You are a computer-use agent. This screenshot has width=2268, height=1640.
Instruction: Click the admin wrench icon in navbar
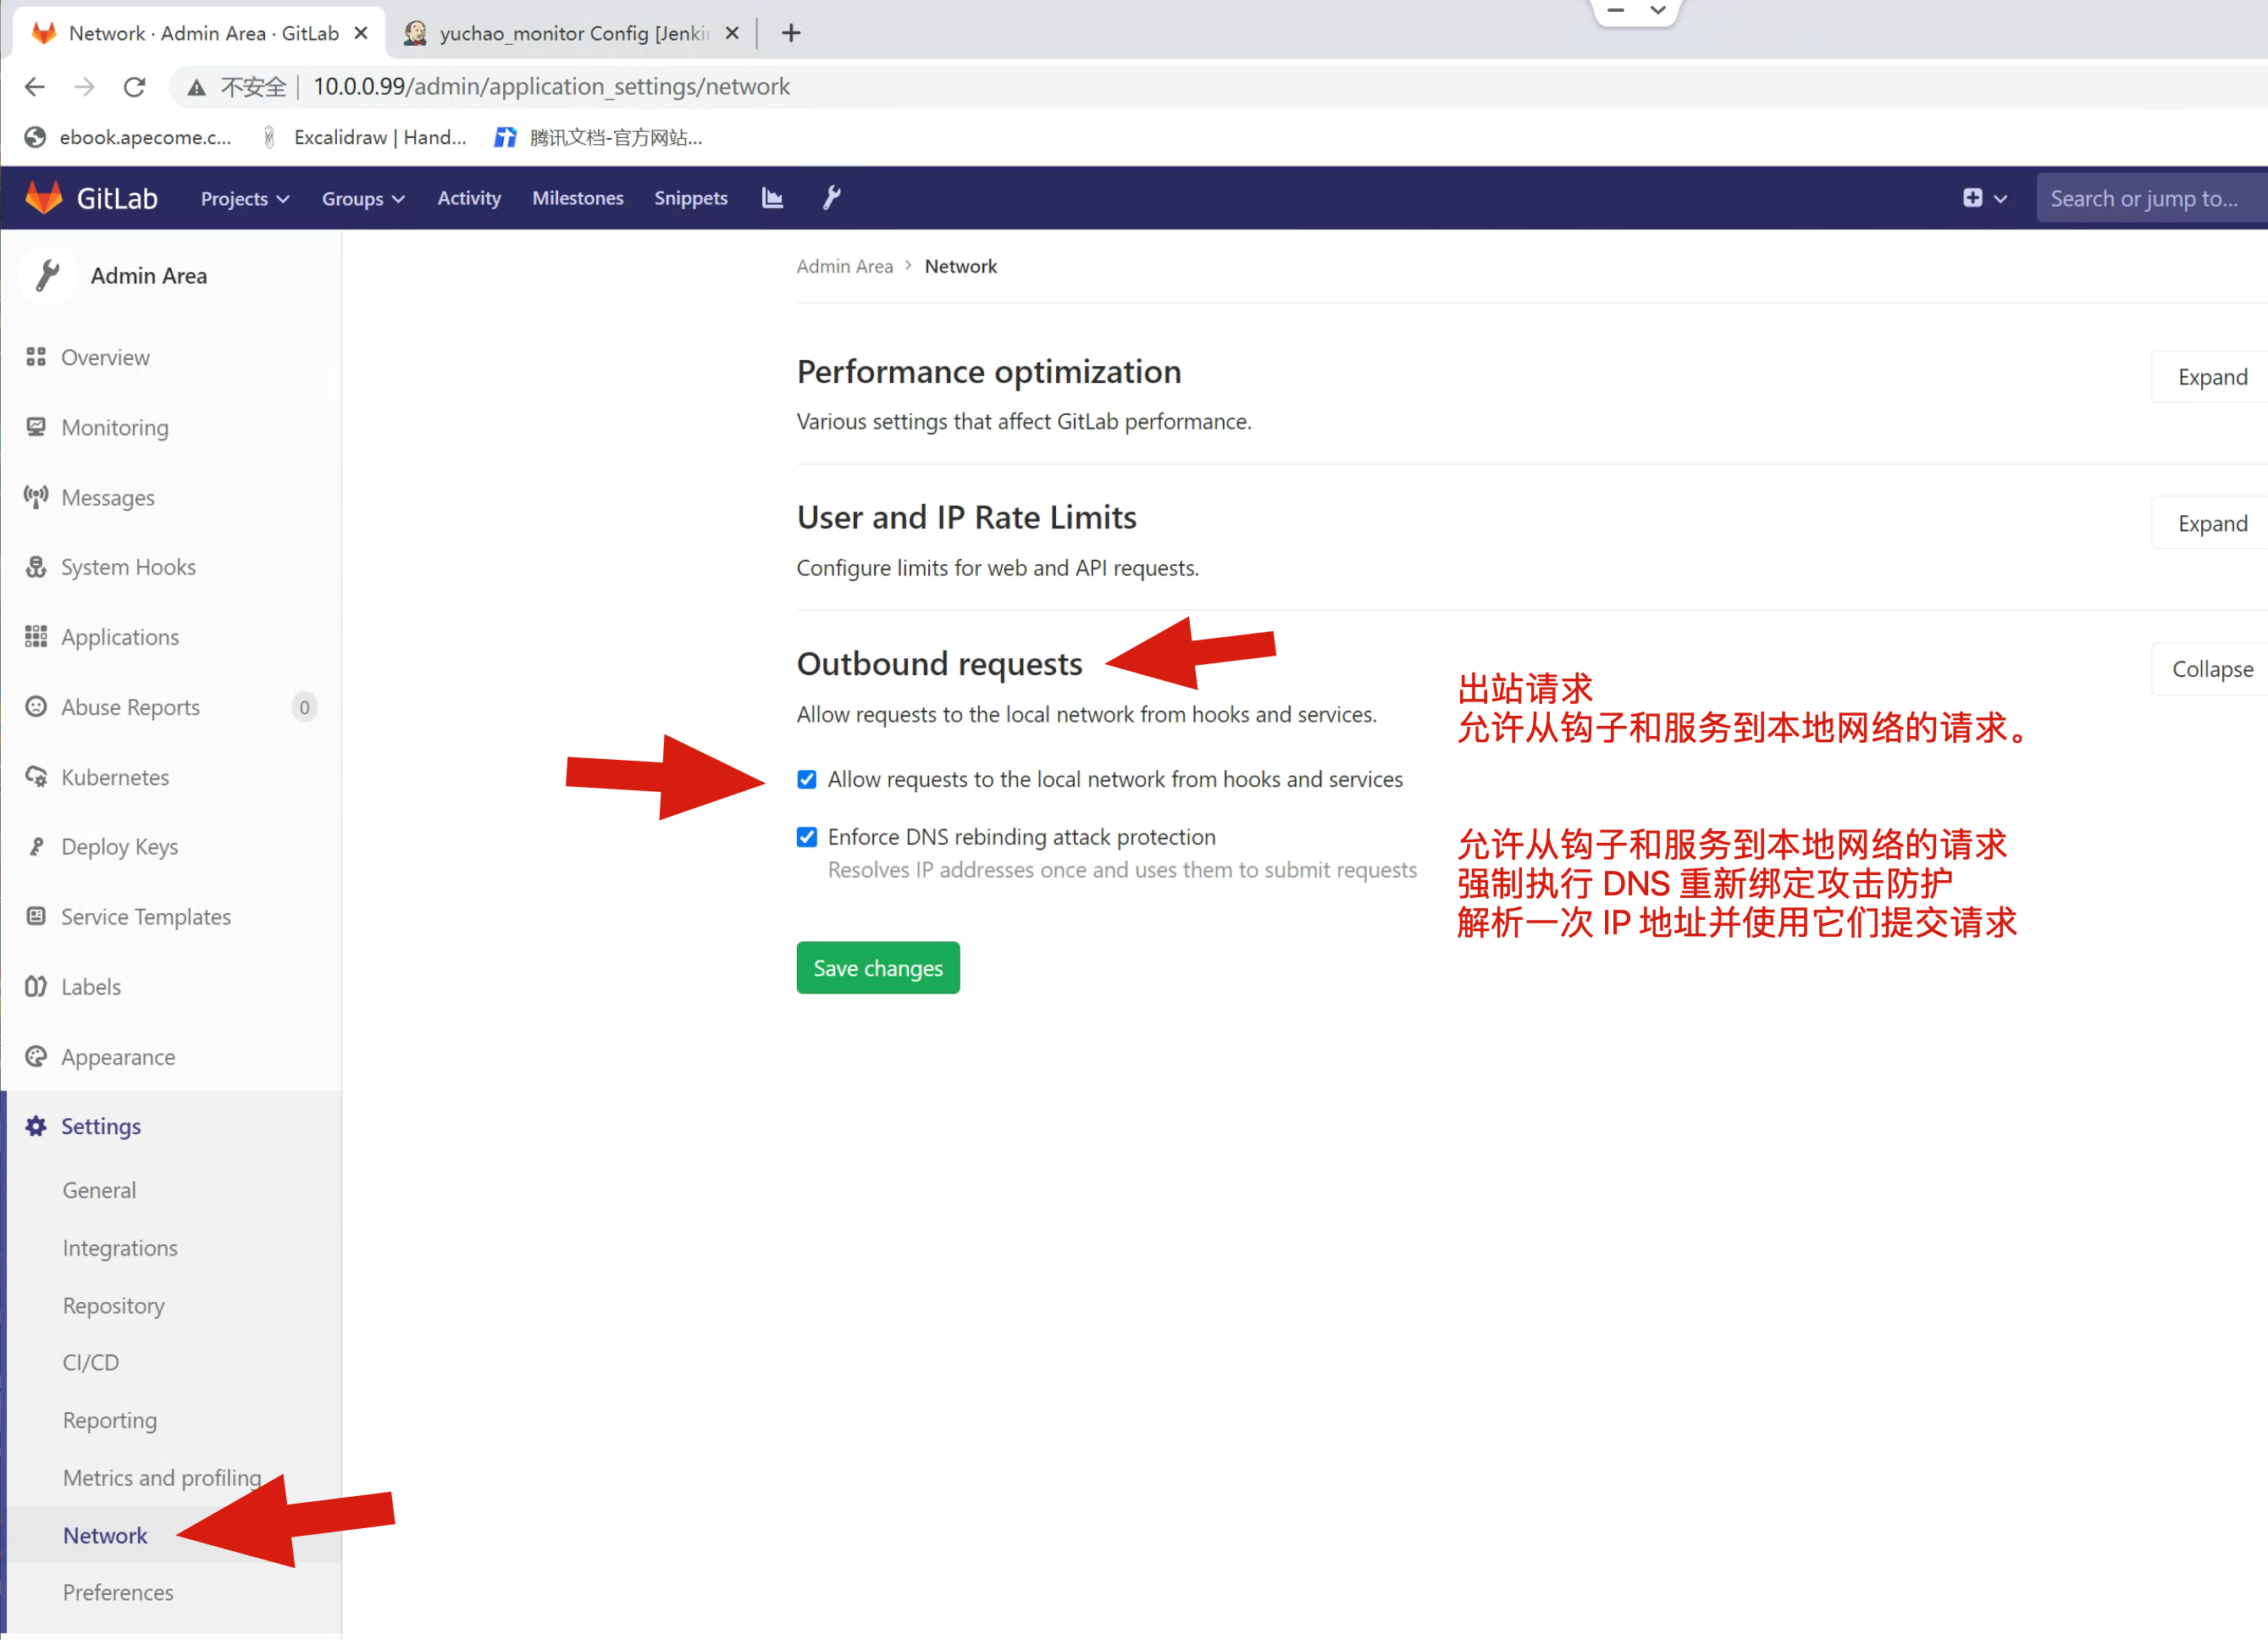point(831,198)
